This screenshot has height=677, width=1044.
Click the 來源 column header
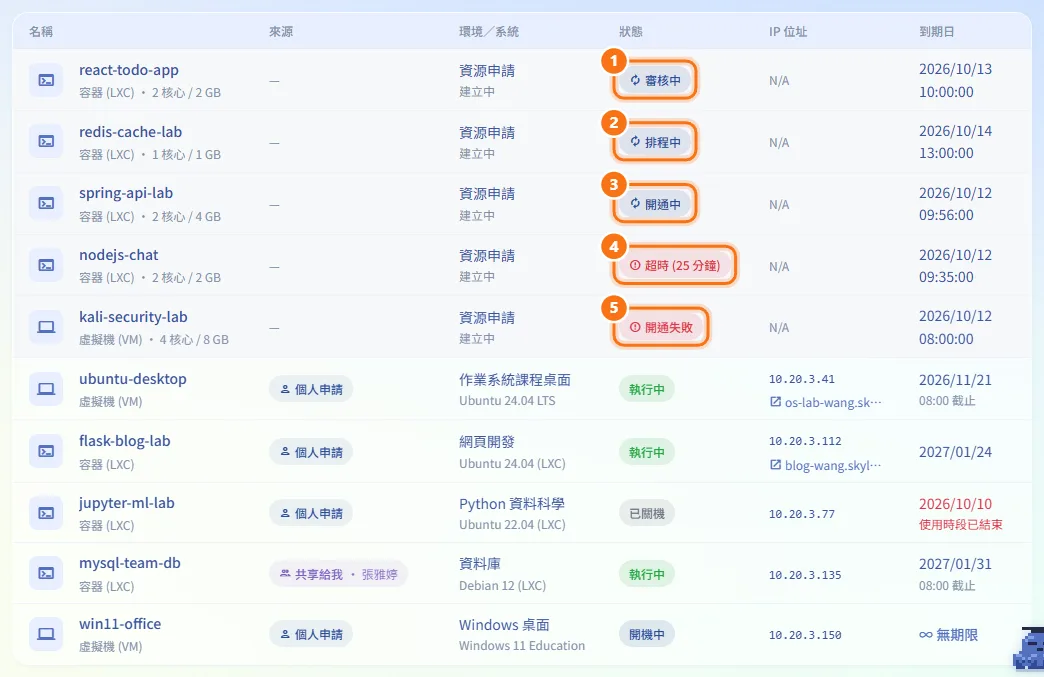tap(281, 31)
